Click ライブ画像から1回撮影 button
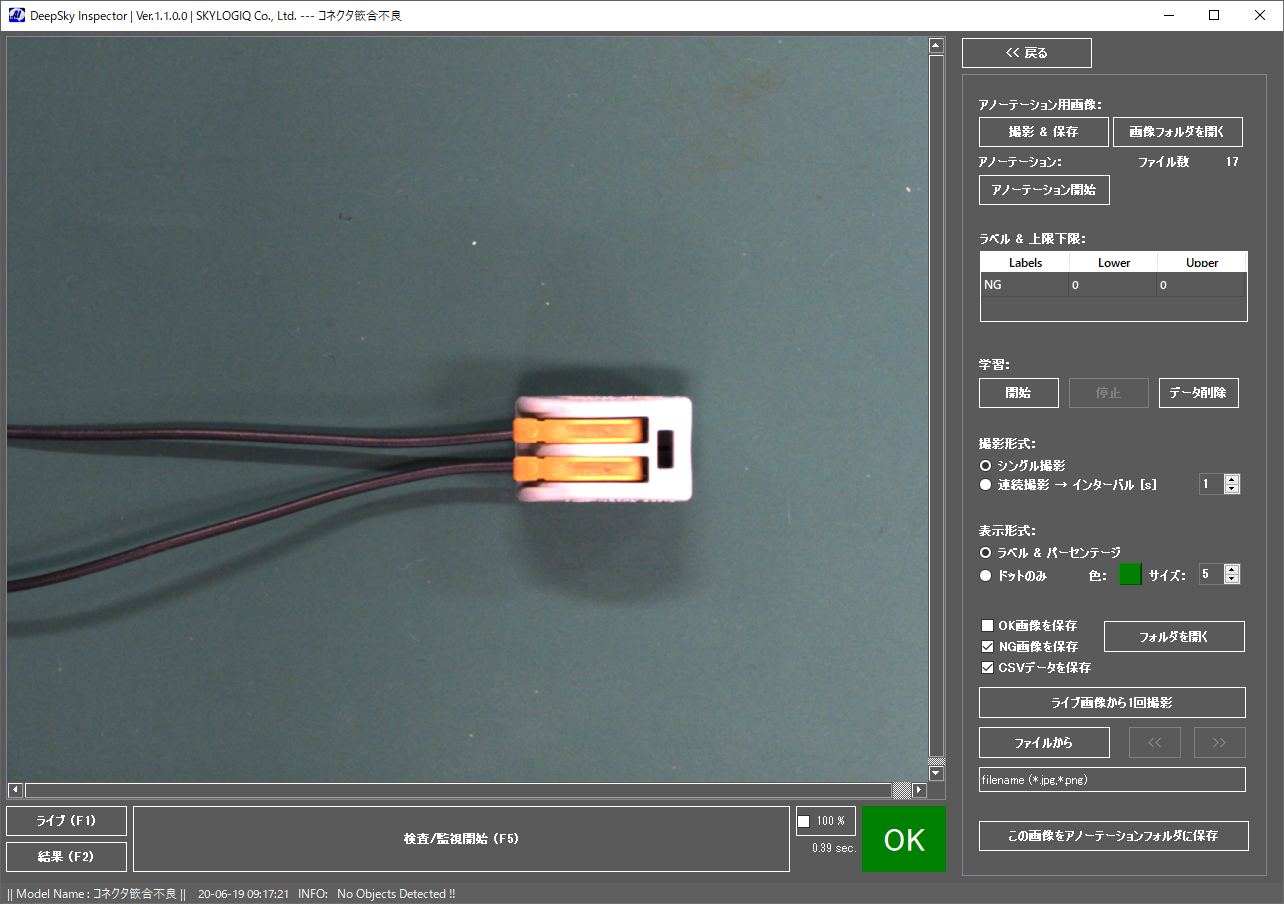Image resolution: width=1284 pixels, height=904 pixels. pos(1112,702)
